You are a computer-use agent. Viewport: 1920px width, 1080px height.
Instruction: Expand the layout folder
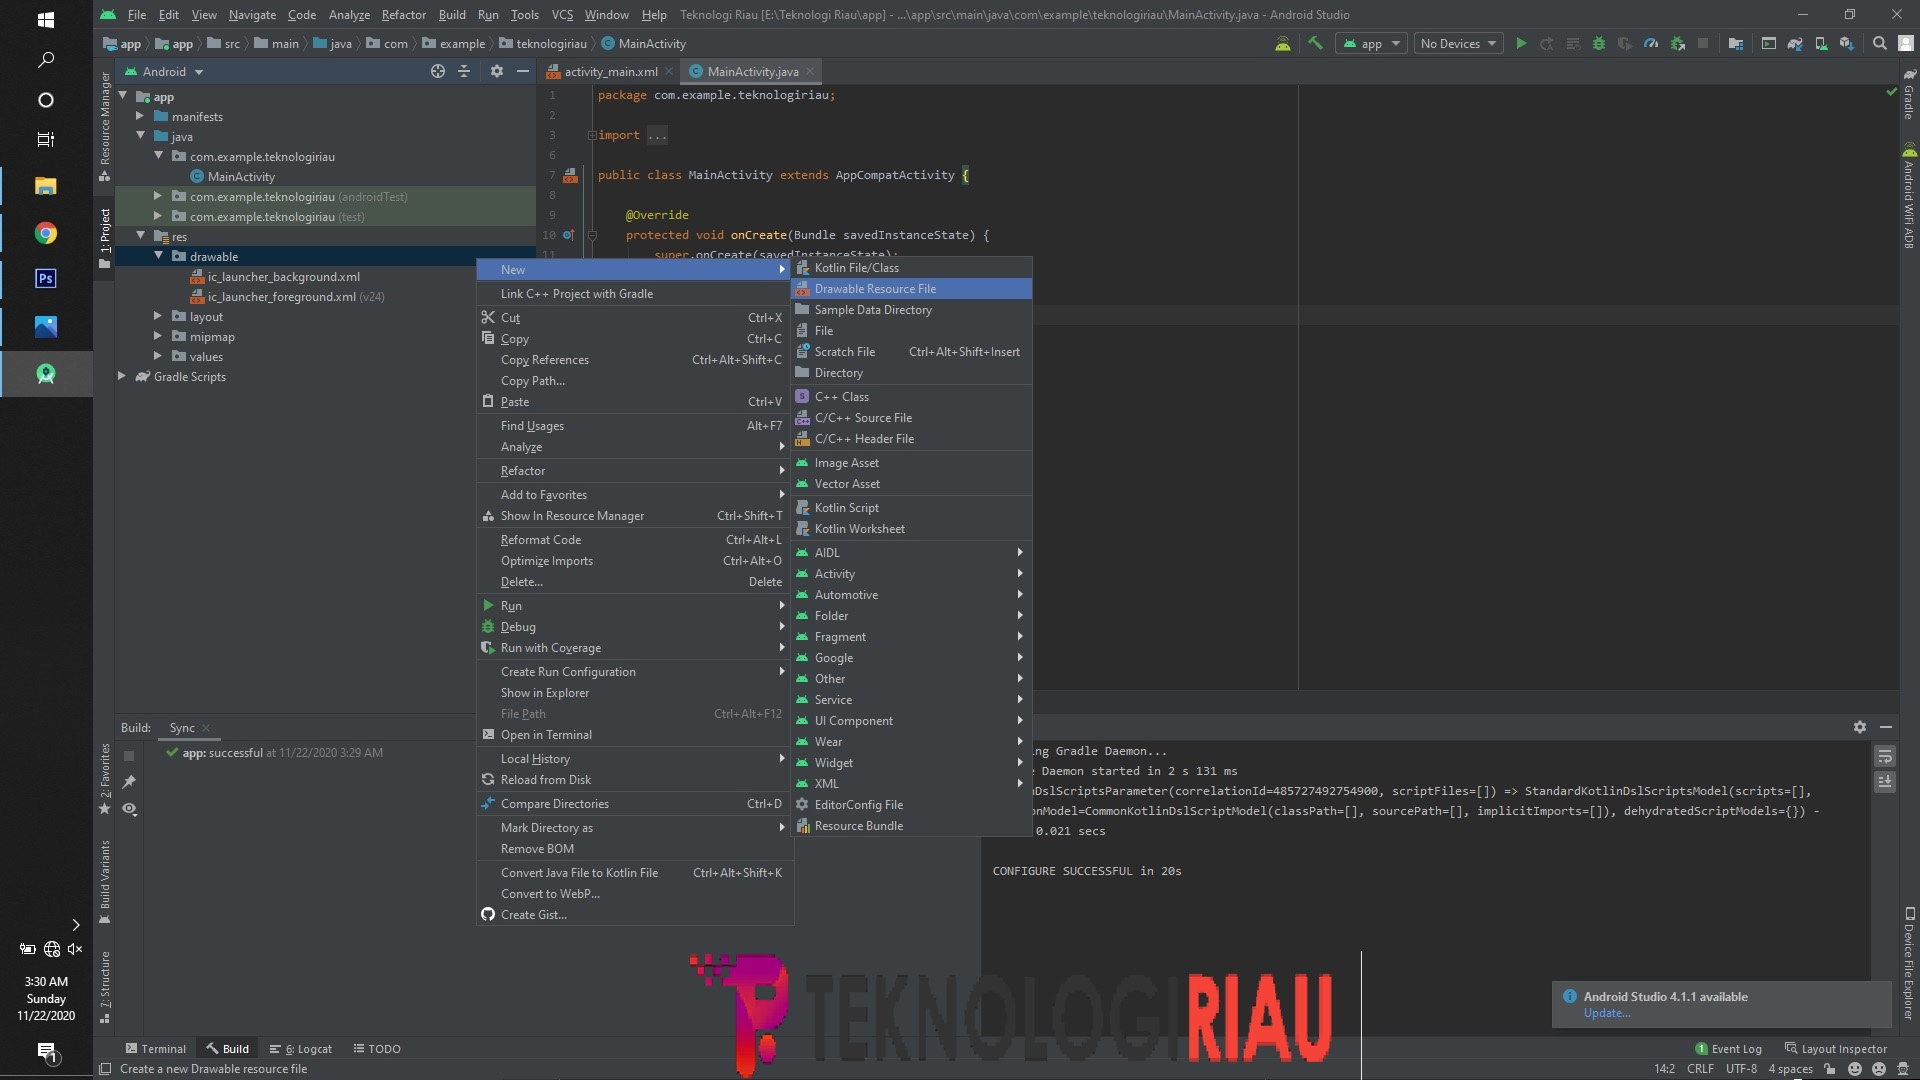157,317
